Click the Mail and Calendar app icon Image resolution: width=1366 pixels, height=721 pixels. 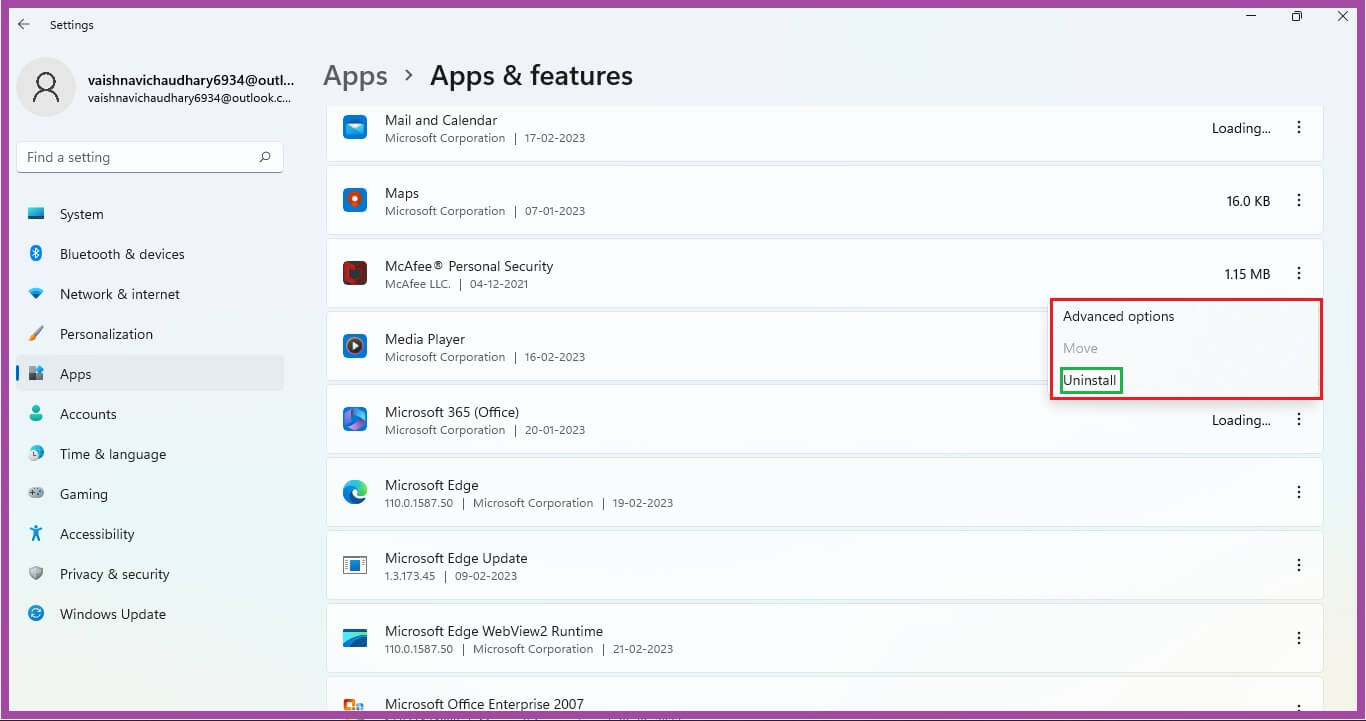click(x=355, y=128)
